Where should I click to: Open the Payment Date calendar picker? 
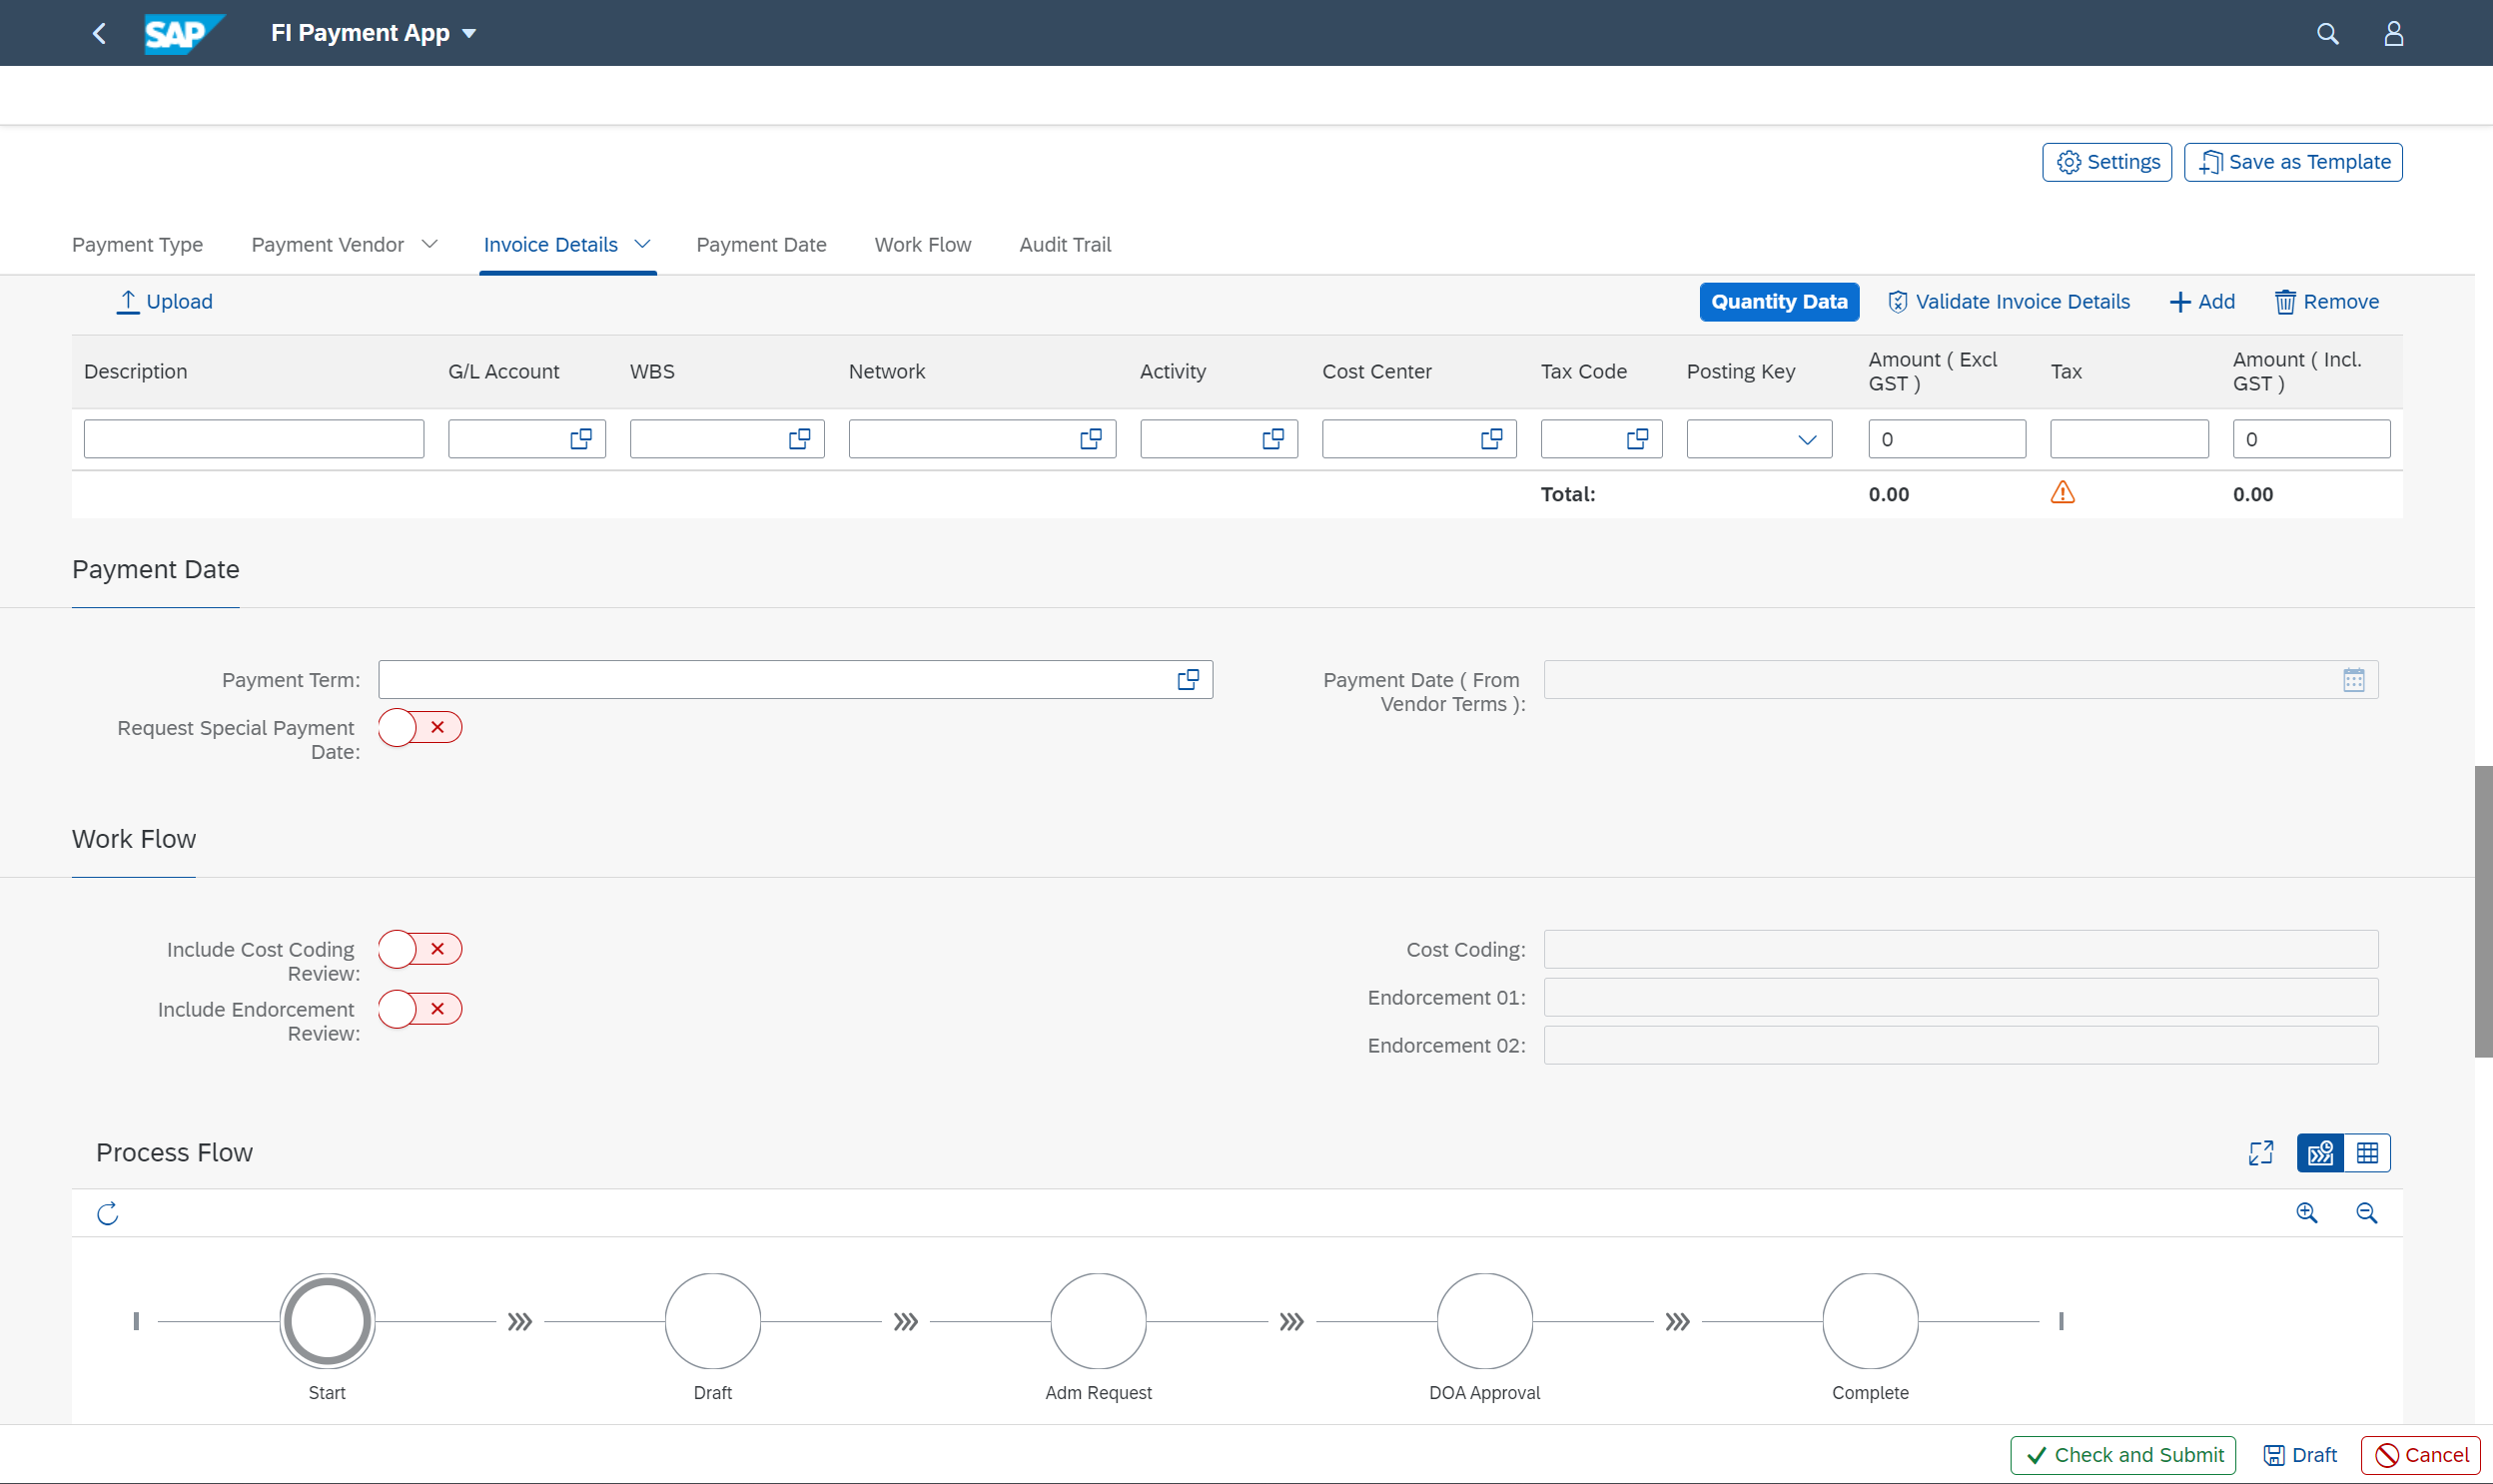tap(2355, 679)
